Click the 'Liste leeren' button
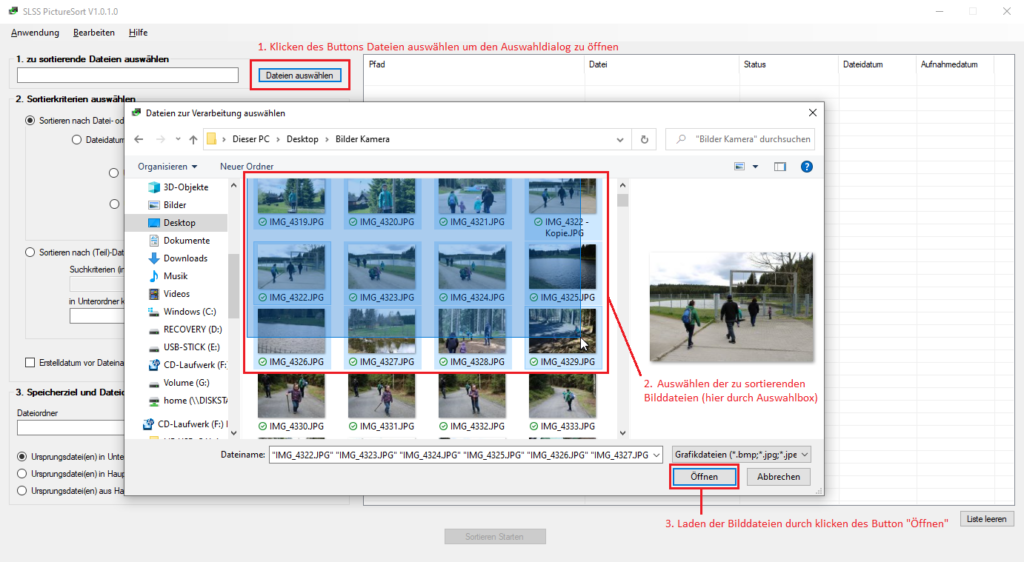The image size is (1024, 562). 986,519
